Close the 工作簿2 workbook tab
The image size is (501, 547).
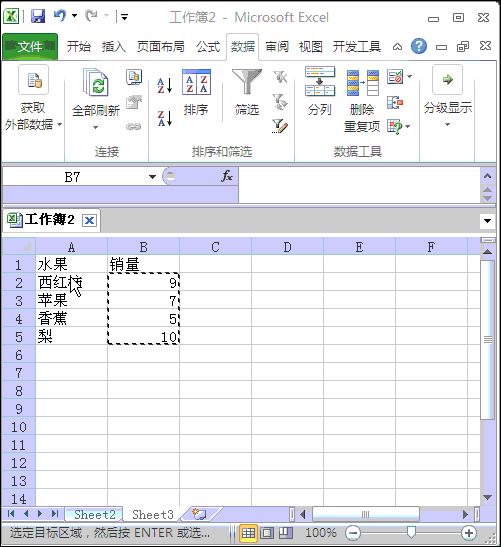click(x=89, y=220)
